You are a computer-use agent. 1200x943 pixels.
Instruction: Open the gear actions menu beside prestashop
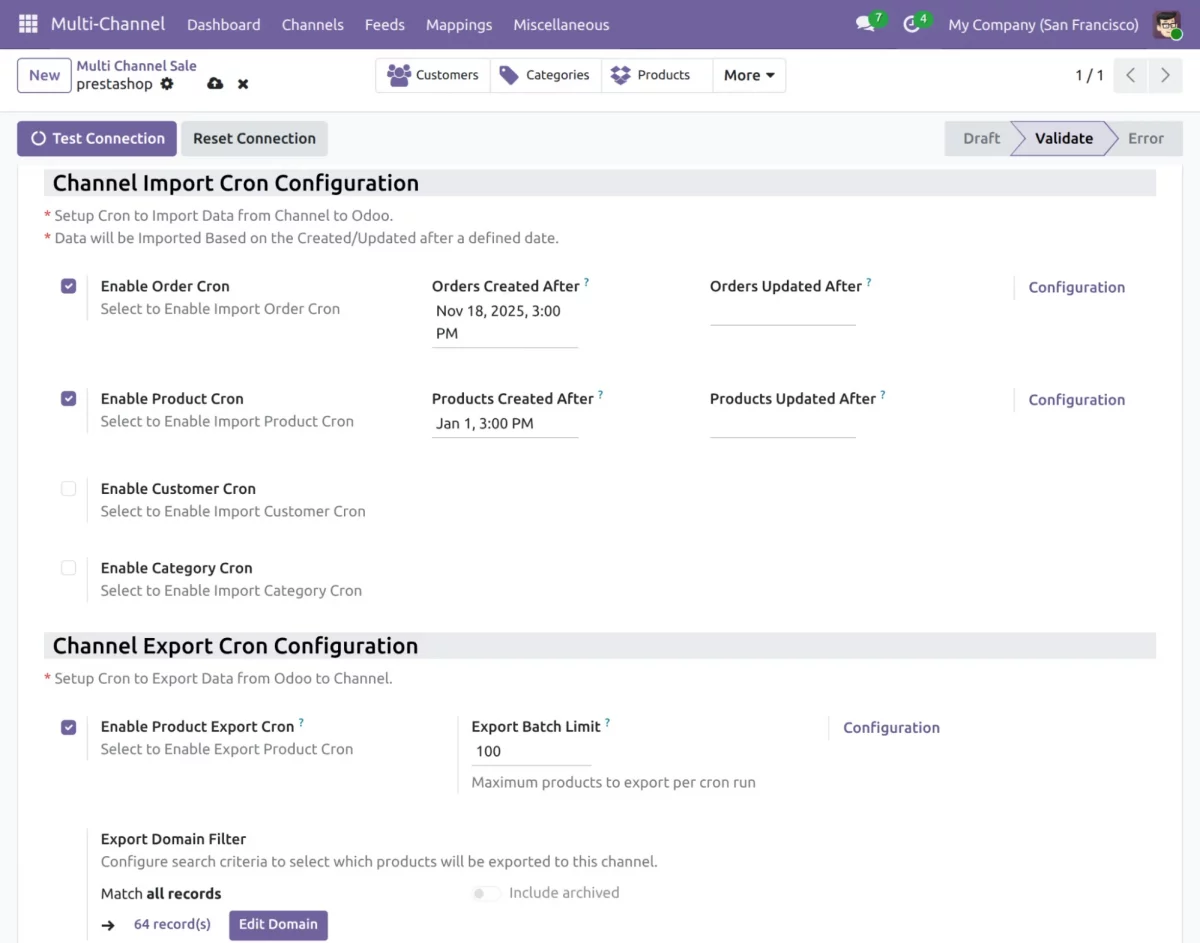click(167, 84)
